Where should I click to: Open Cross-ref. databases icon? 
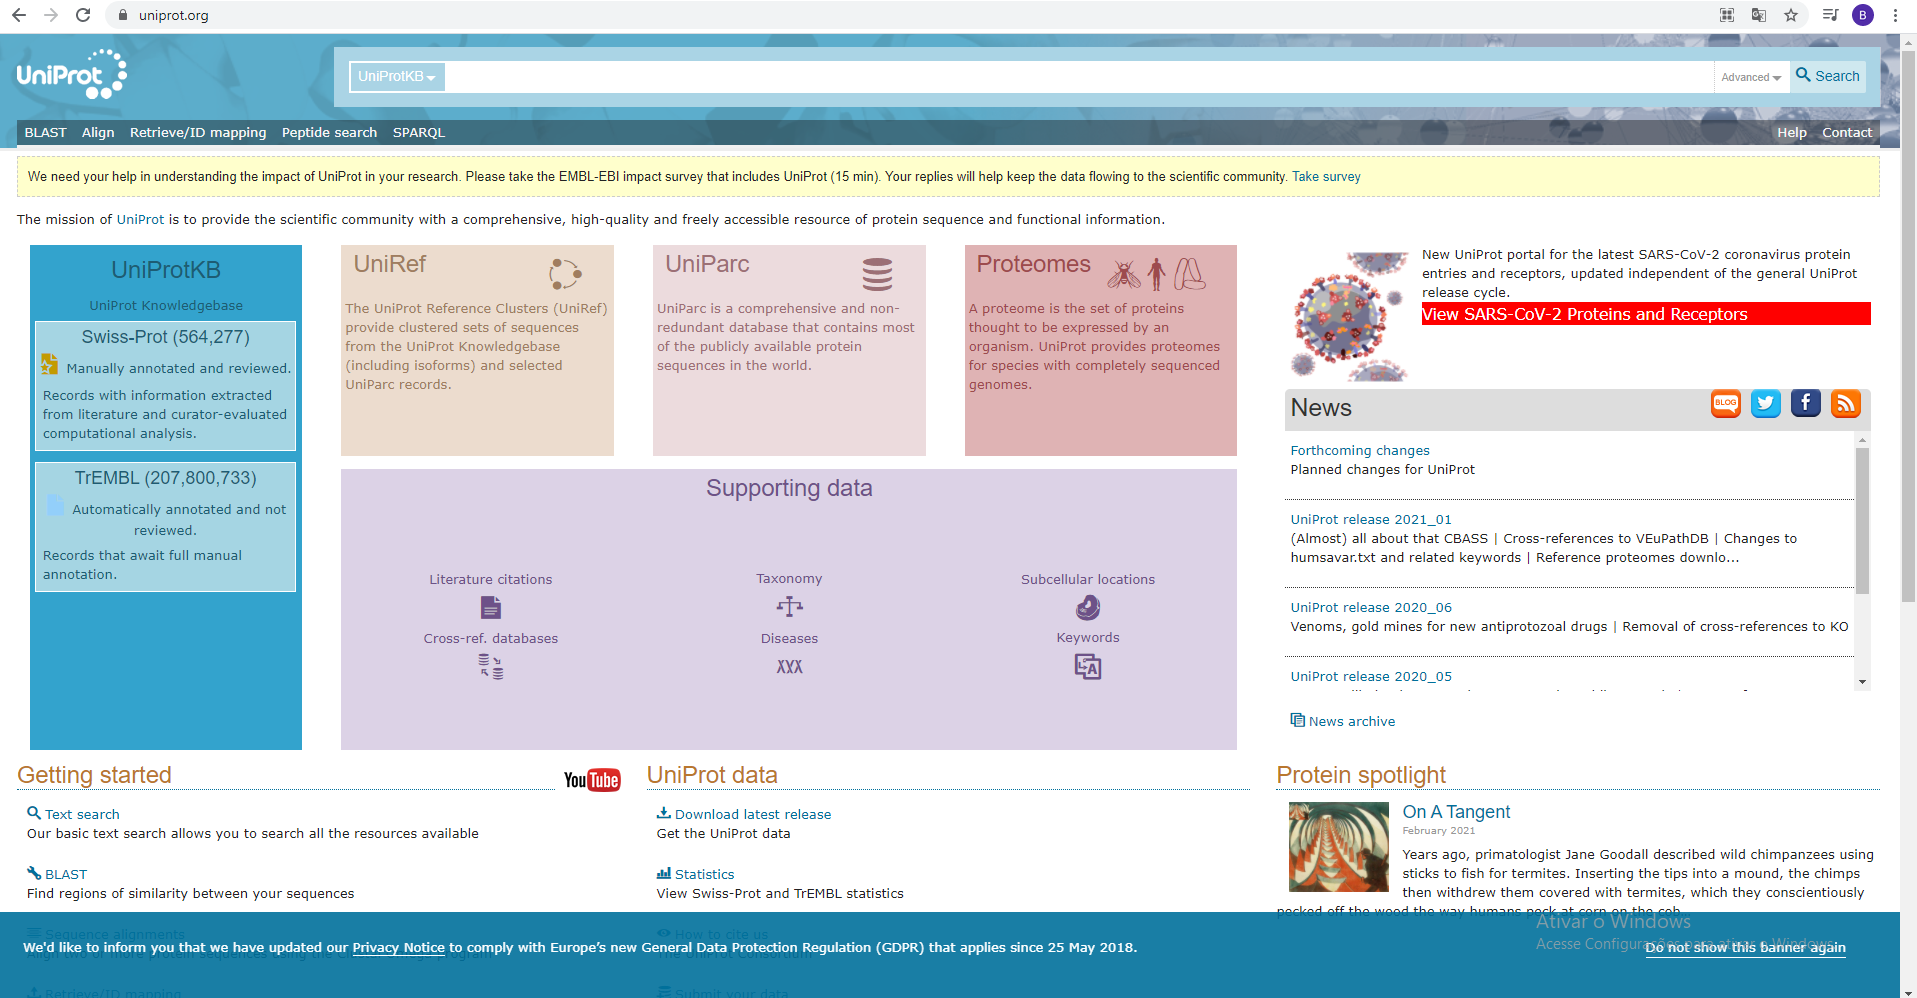[x=490, y=666]
